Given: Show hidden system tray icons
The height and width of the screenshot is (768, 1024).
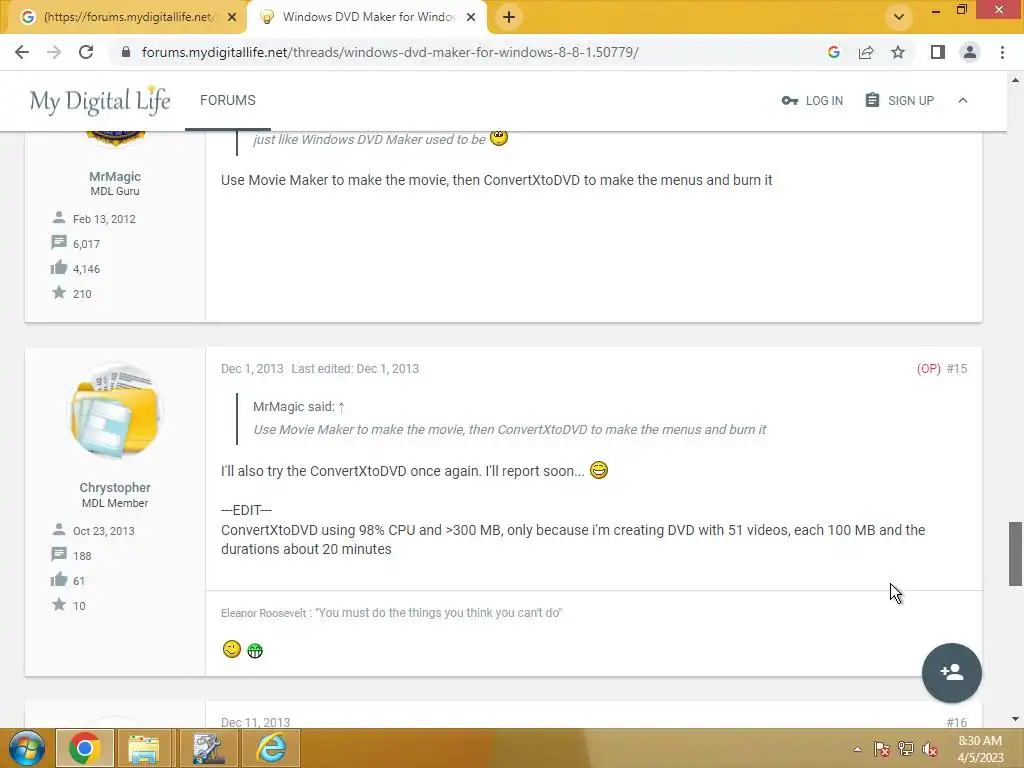Looking at the screenshot, I should pos(857,749).
